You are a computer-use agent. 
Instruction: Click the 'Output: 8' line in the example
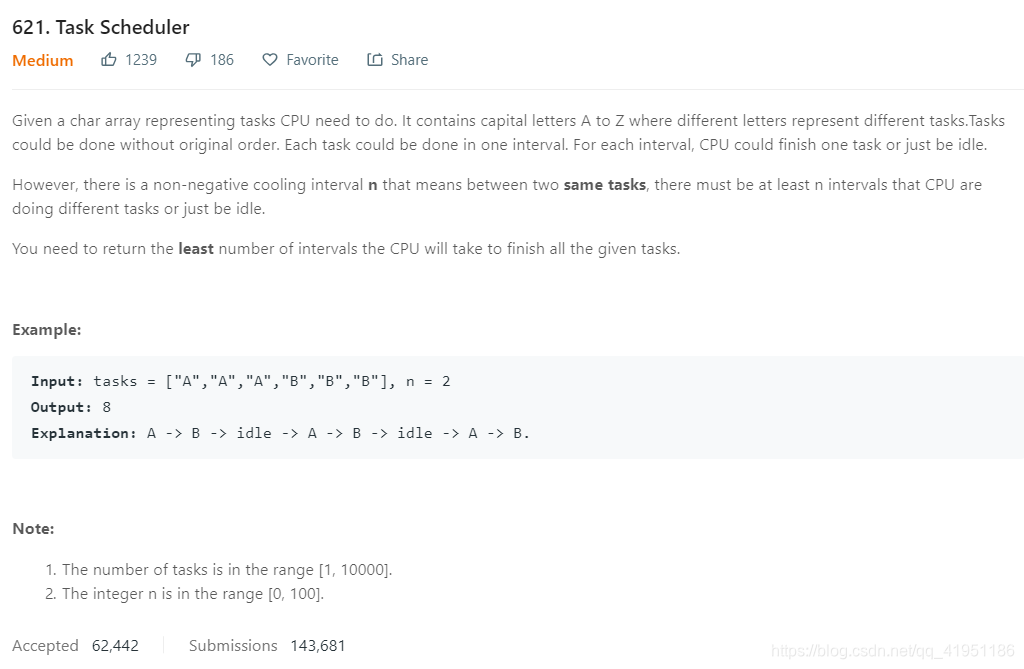point(71,408)
